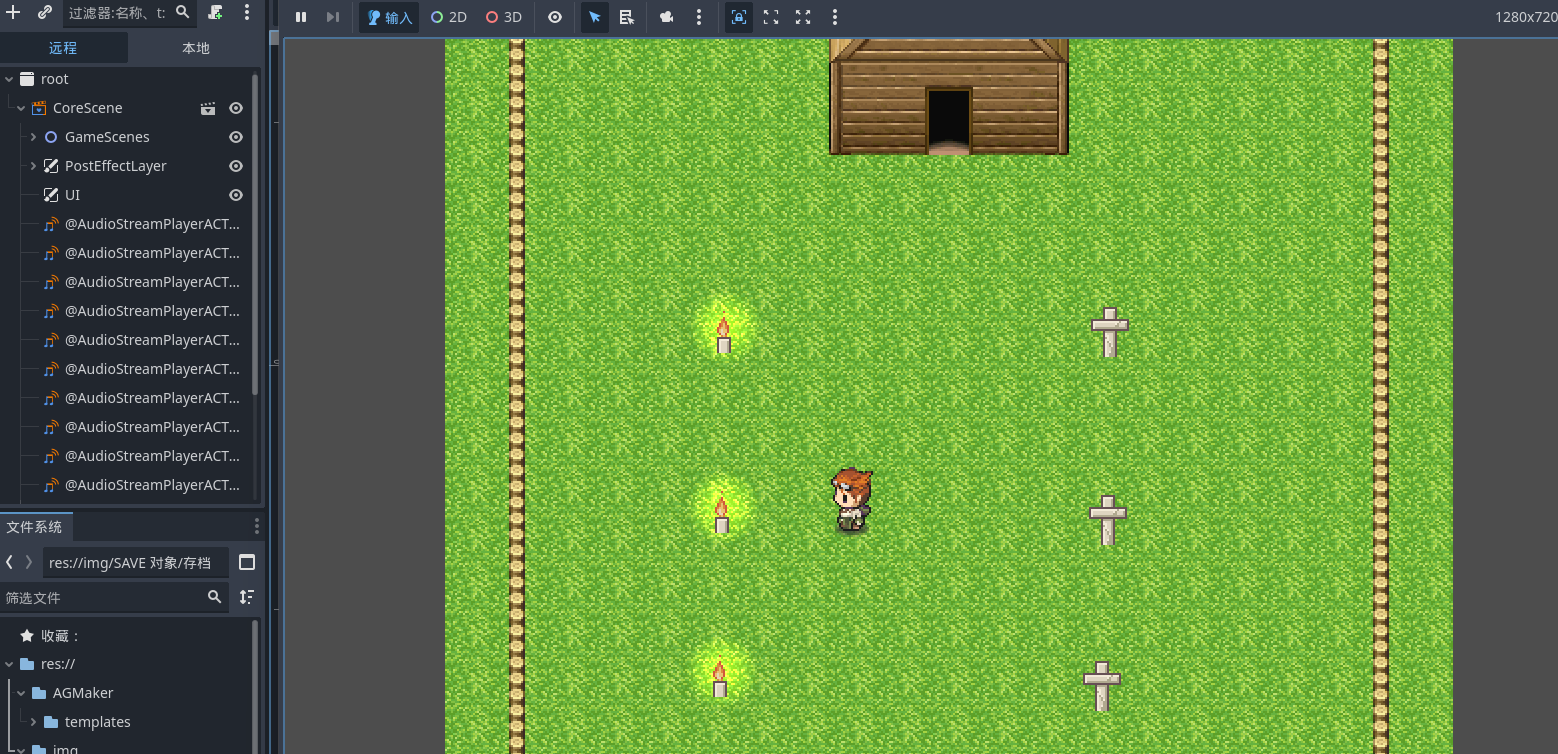Image resolution: width=1558 pixels, height=754 pixels.
Task: Collapse the root node arrow
Action: pos(9,79)
